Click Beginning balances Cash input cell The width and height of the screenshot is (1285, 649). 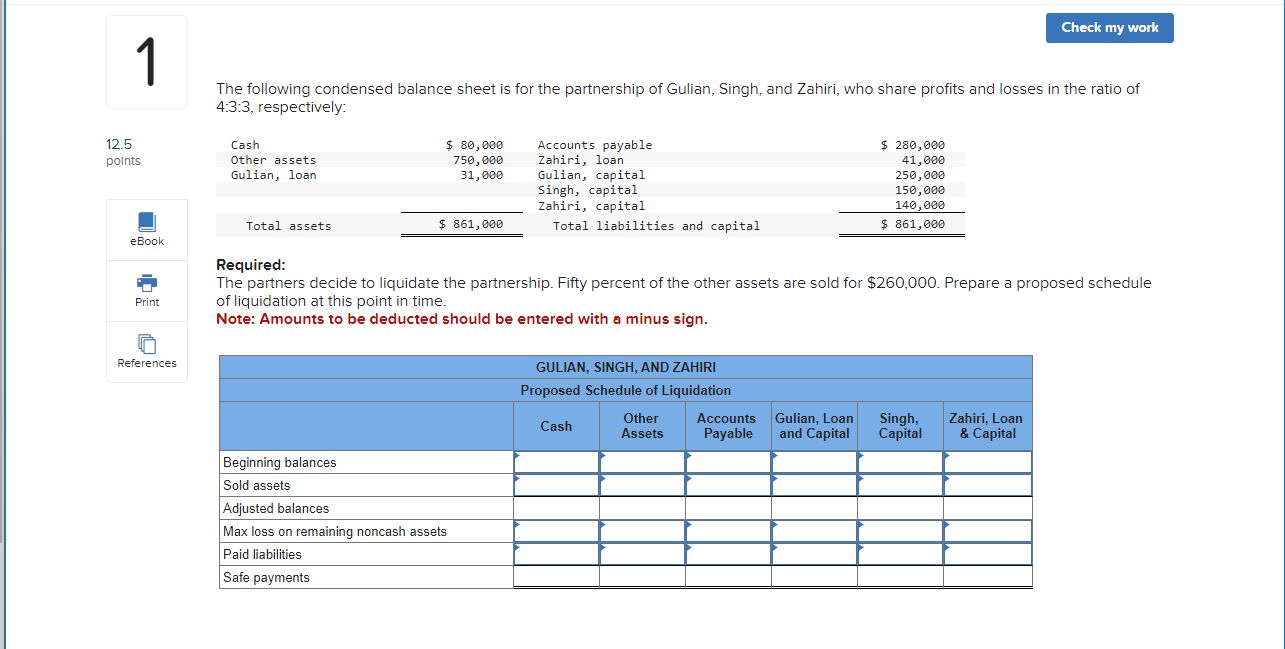(x=556, y=462)
